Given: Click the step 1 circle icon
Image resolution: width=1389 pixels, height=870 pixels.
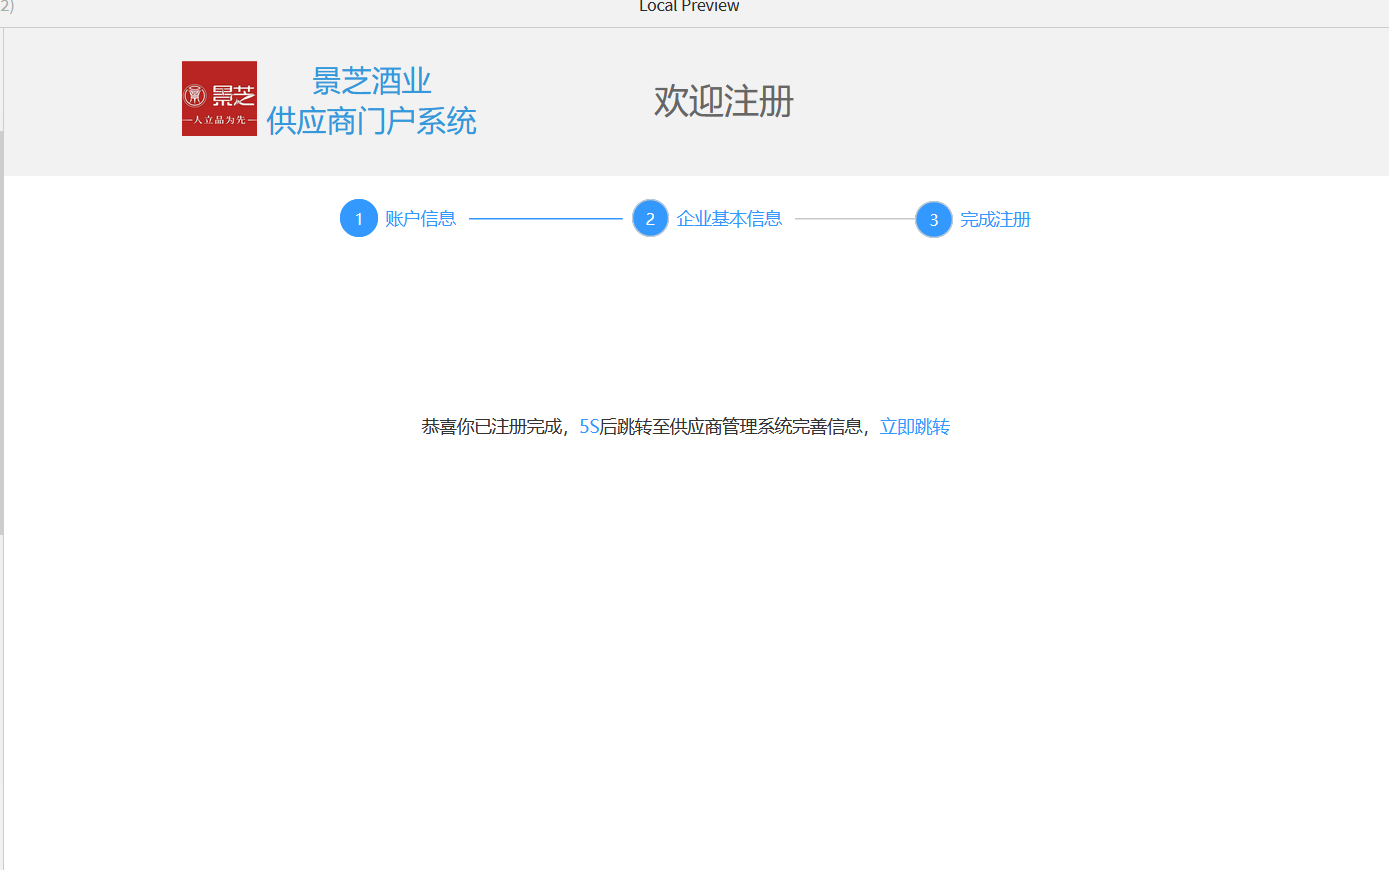Looking at the screenshot, I should tap(359, 218).
